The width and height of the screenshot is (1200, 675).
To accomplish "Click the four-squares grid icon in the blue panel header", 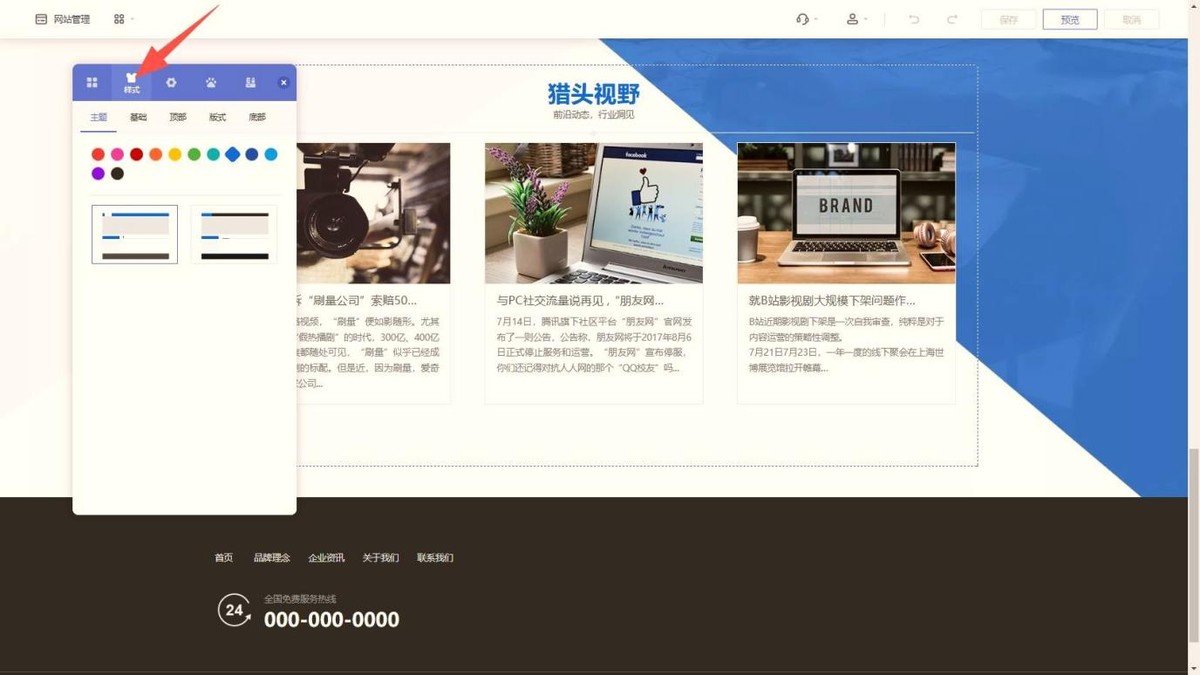I will 92,83.
